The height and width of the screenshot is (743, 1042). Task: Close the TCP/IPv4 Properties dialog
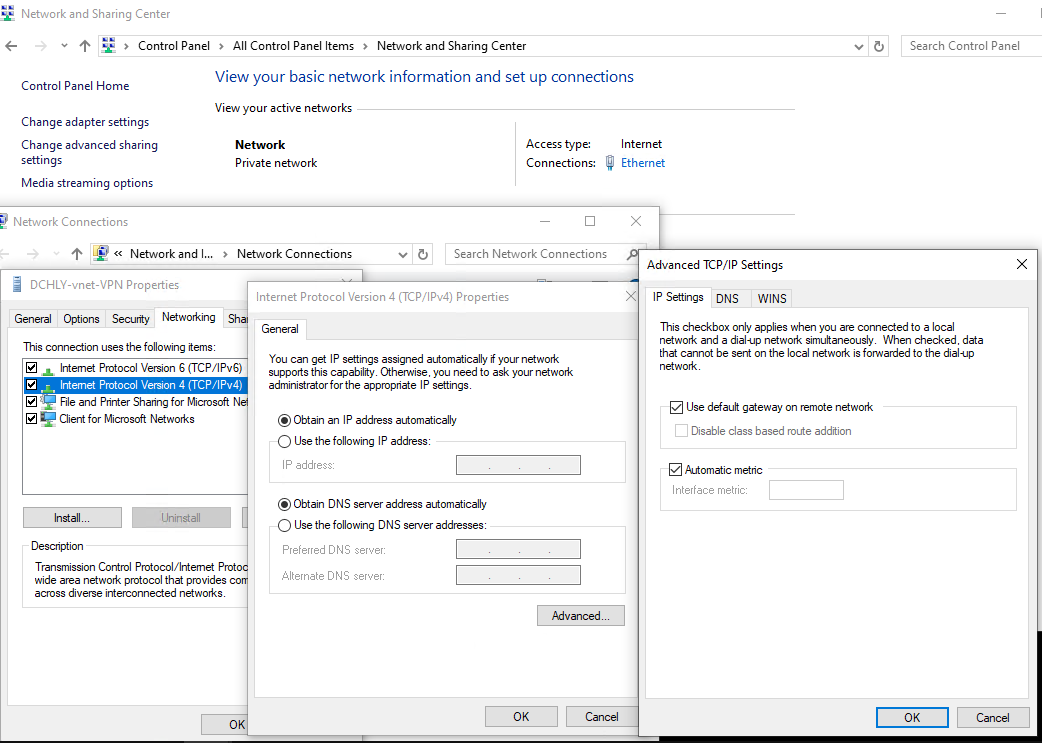coord(631,296)
